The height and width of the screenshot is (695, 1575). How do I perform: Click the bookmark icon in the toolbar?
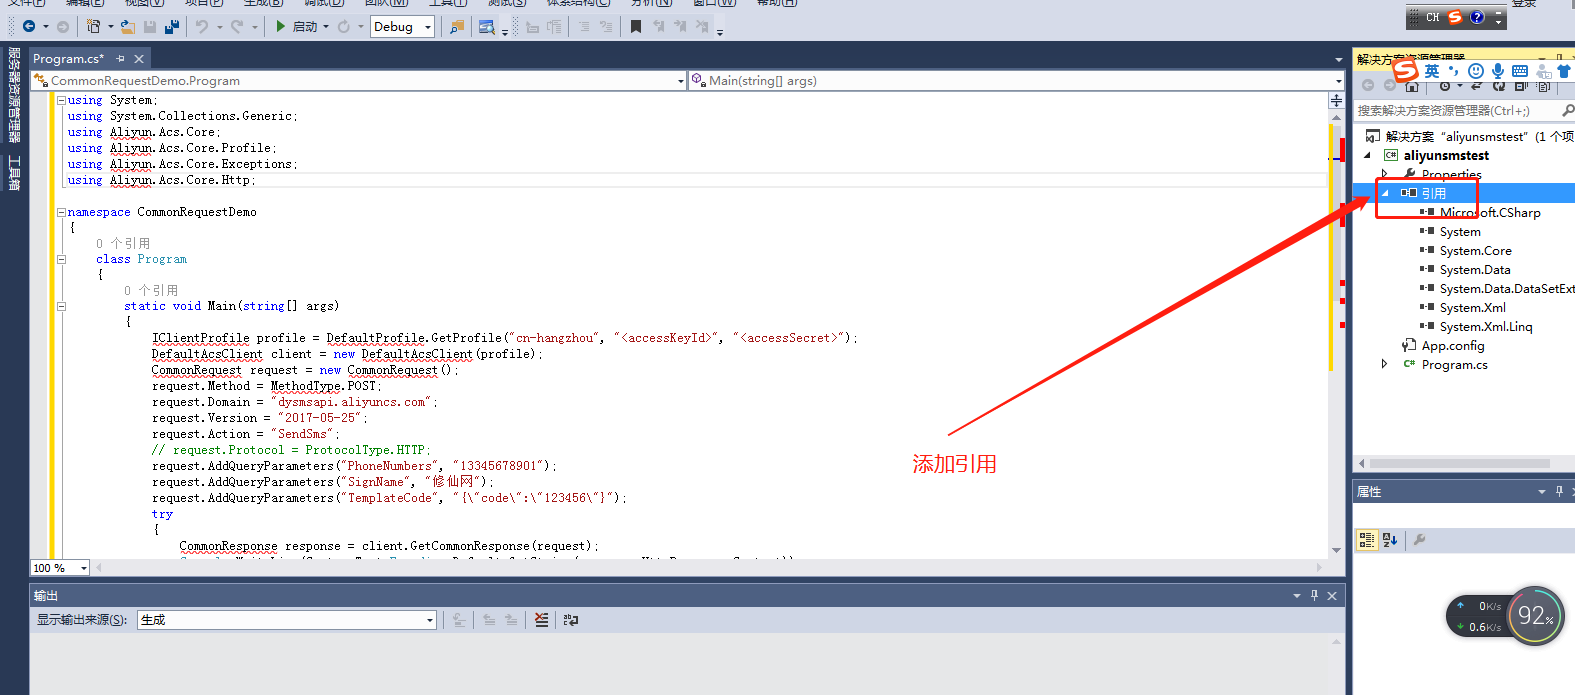coord(636,27)
